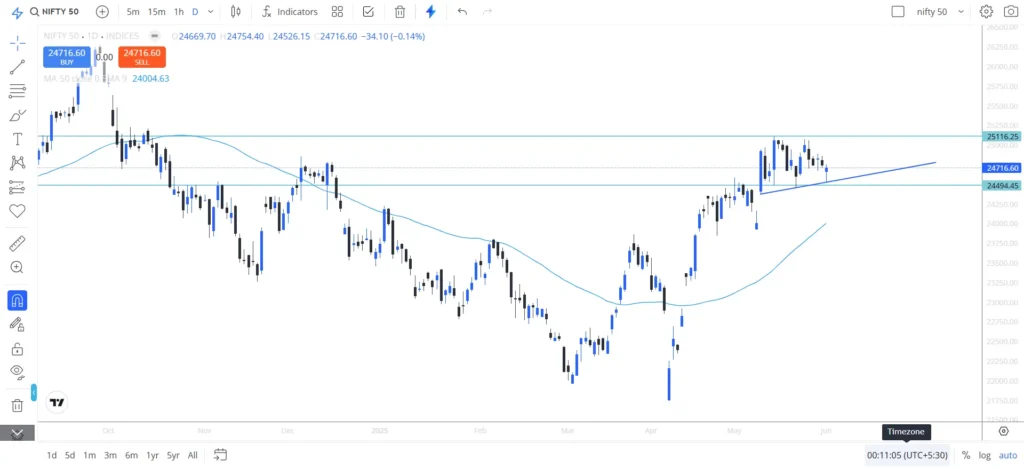Image resolution: width=1024 pixels, height=468 pixels.
Task: Click the checkbox tasks icon in toolbar
Action: pyautogui.click(x=368, y=12)
